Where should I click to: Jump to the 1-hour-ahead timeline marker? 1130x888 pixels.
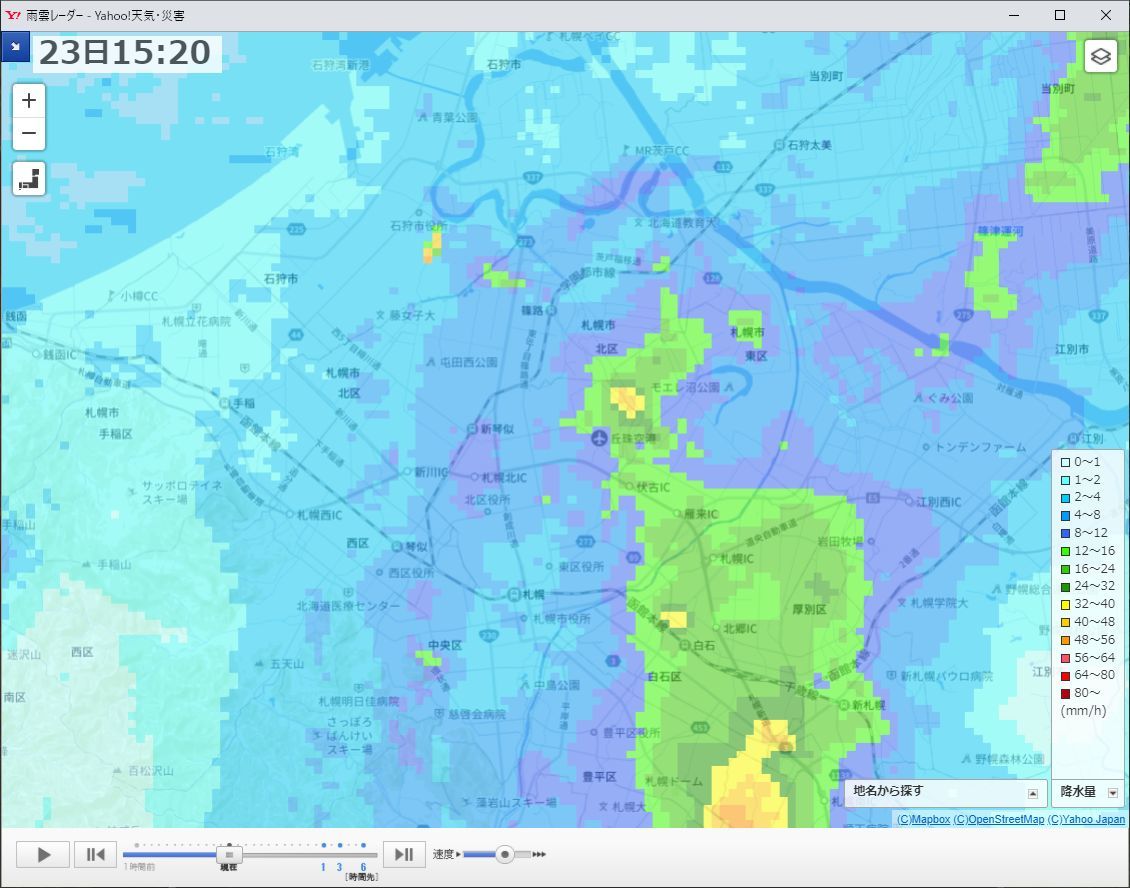click(324, 867)
